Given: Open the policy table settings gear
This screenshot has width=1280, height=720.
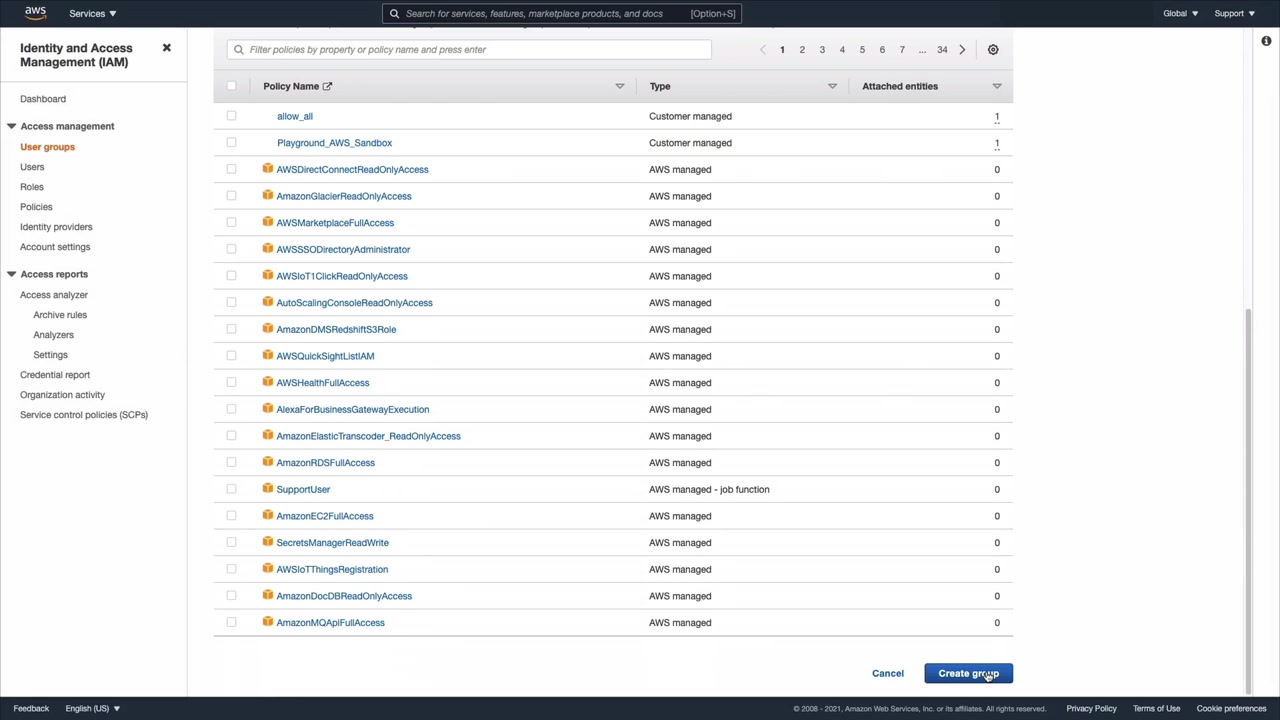Looking at the screenshot, I should point(993,50).
